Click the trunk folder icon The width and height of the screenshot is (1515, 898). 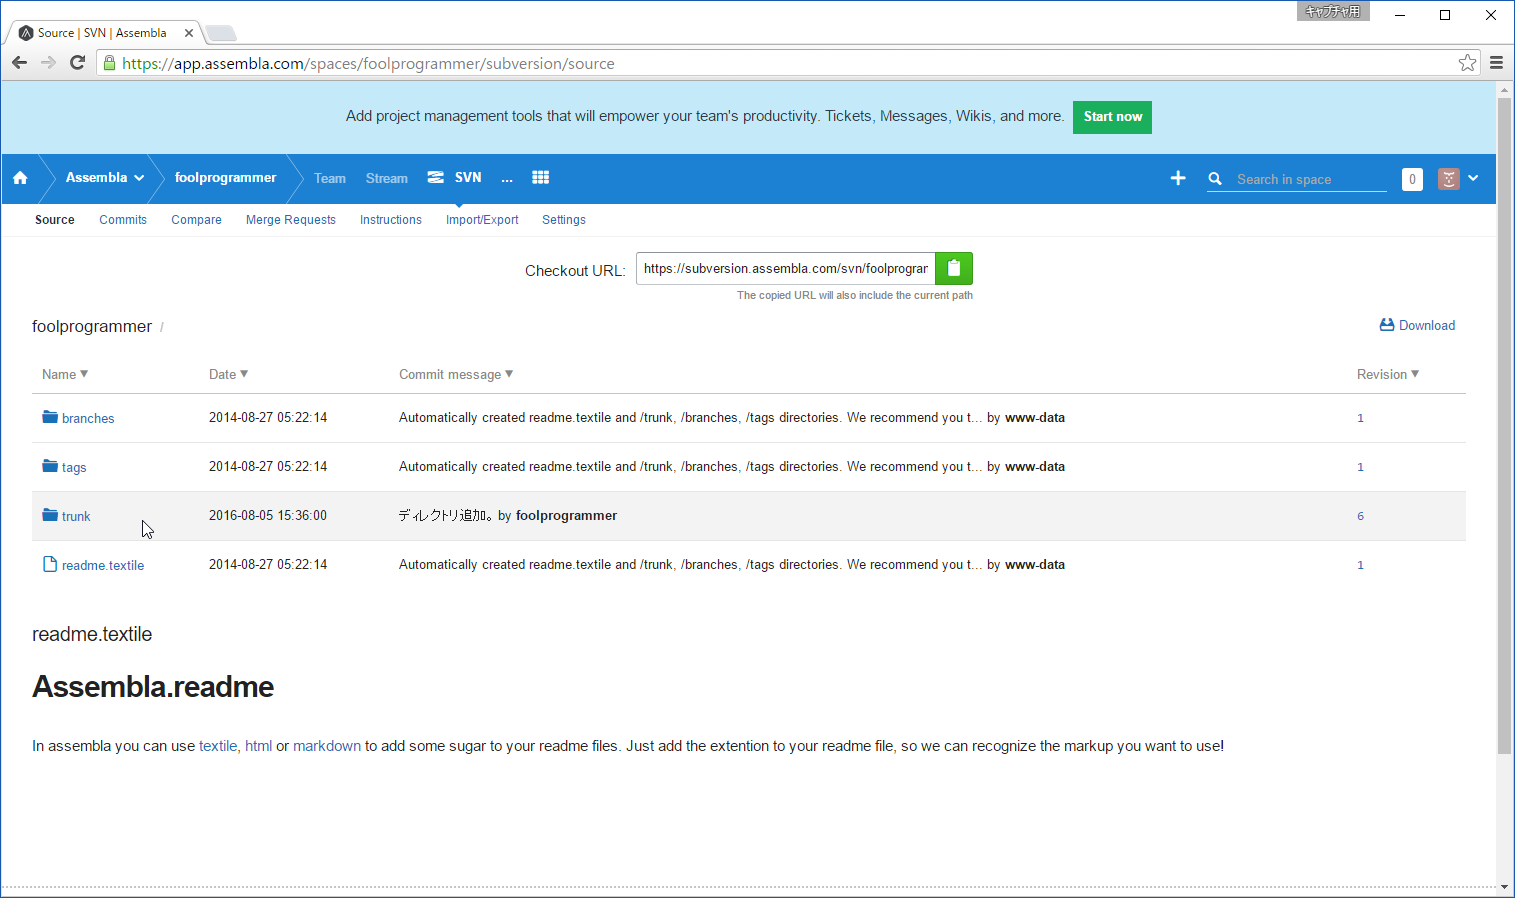tap(50, 515)
